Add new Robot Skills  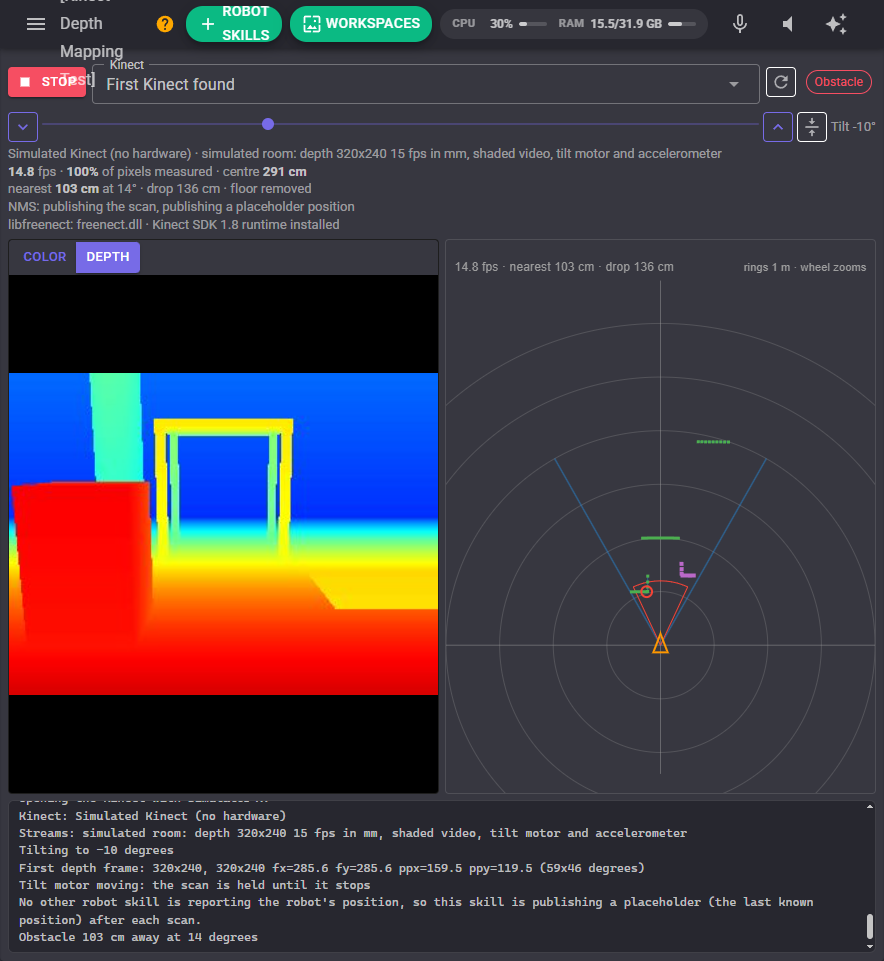click(x=234, y=24)
